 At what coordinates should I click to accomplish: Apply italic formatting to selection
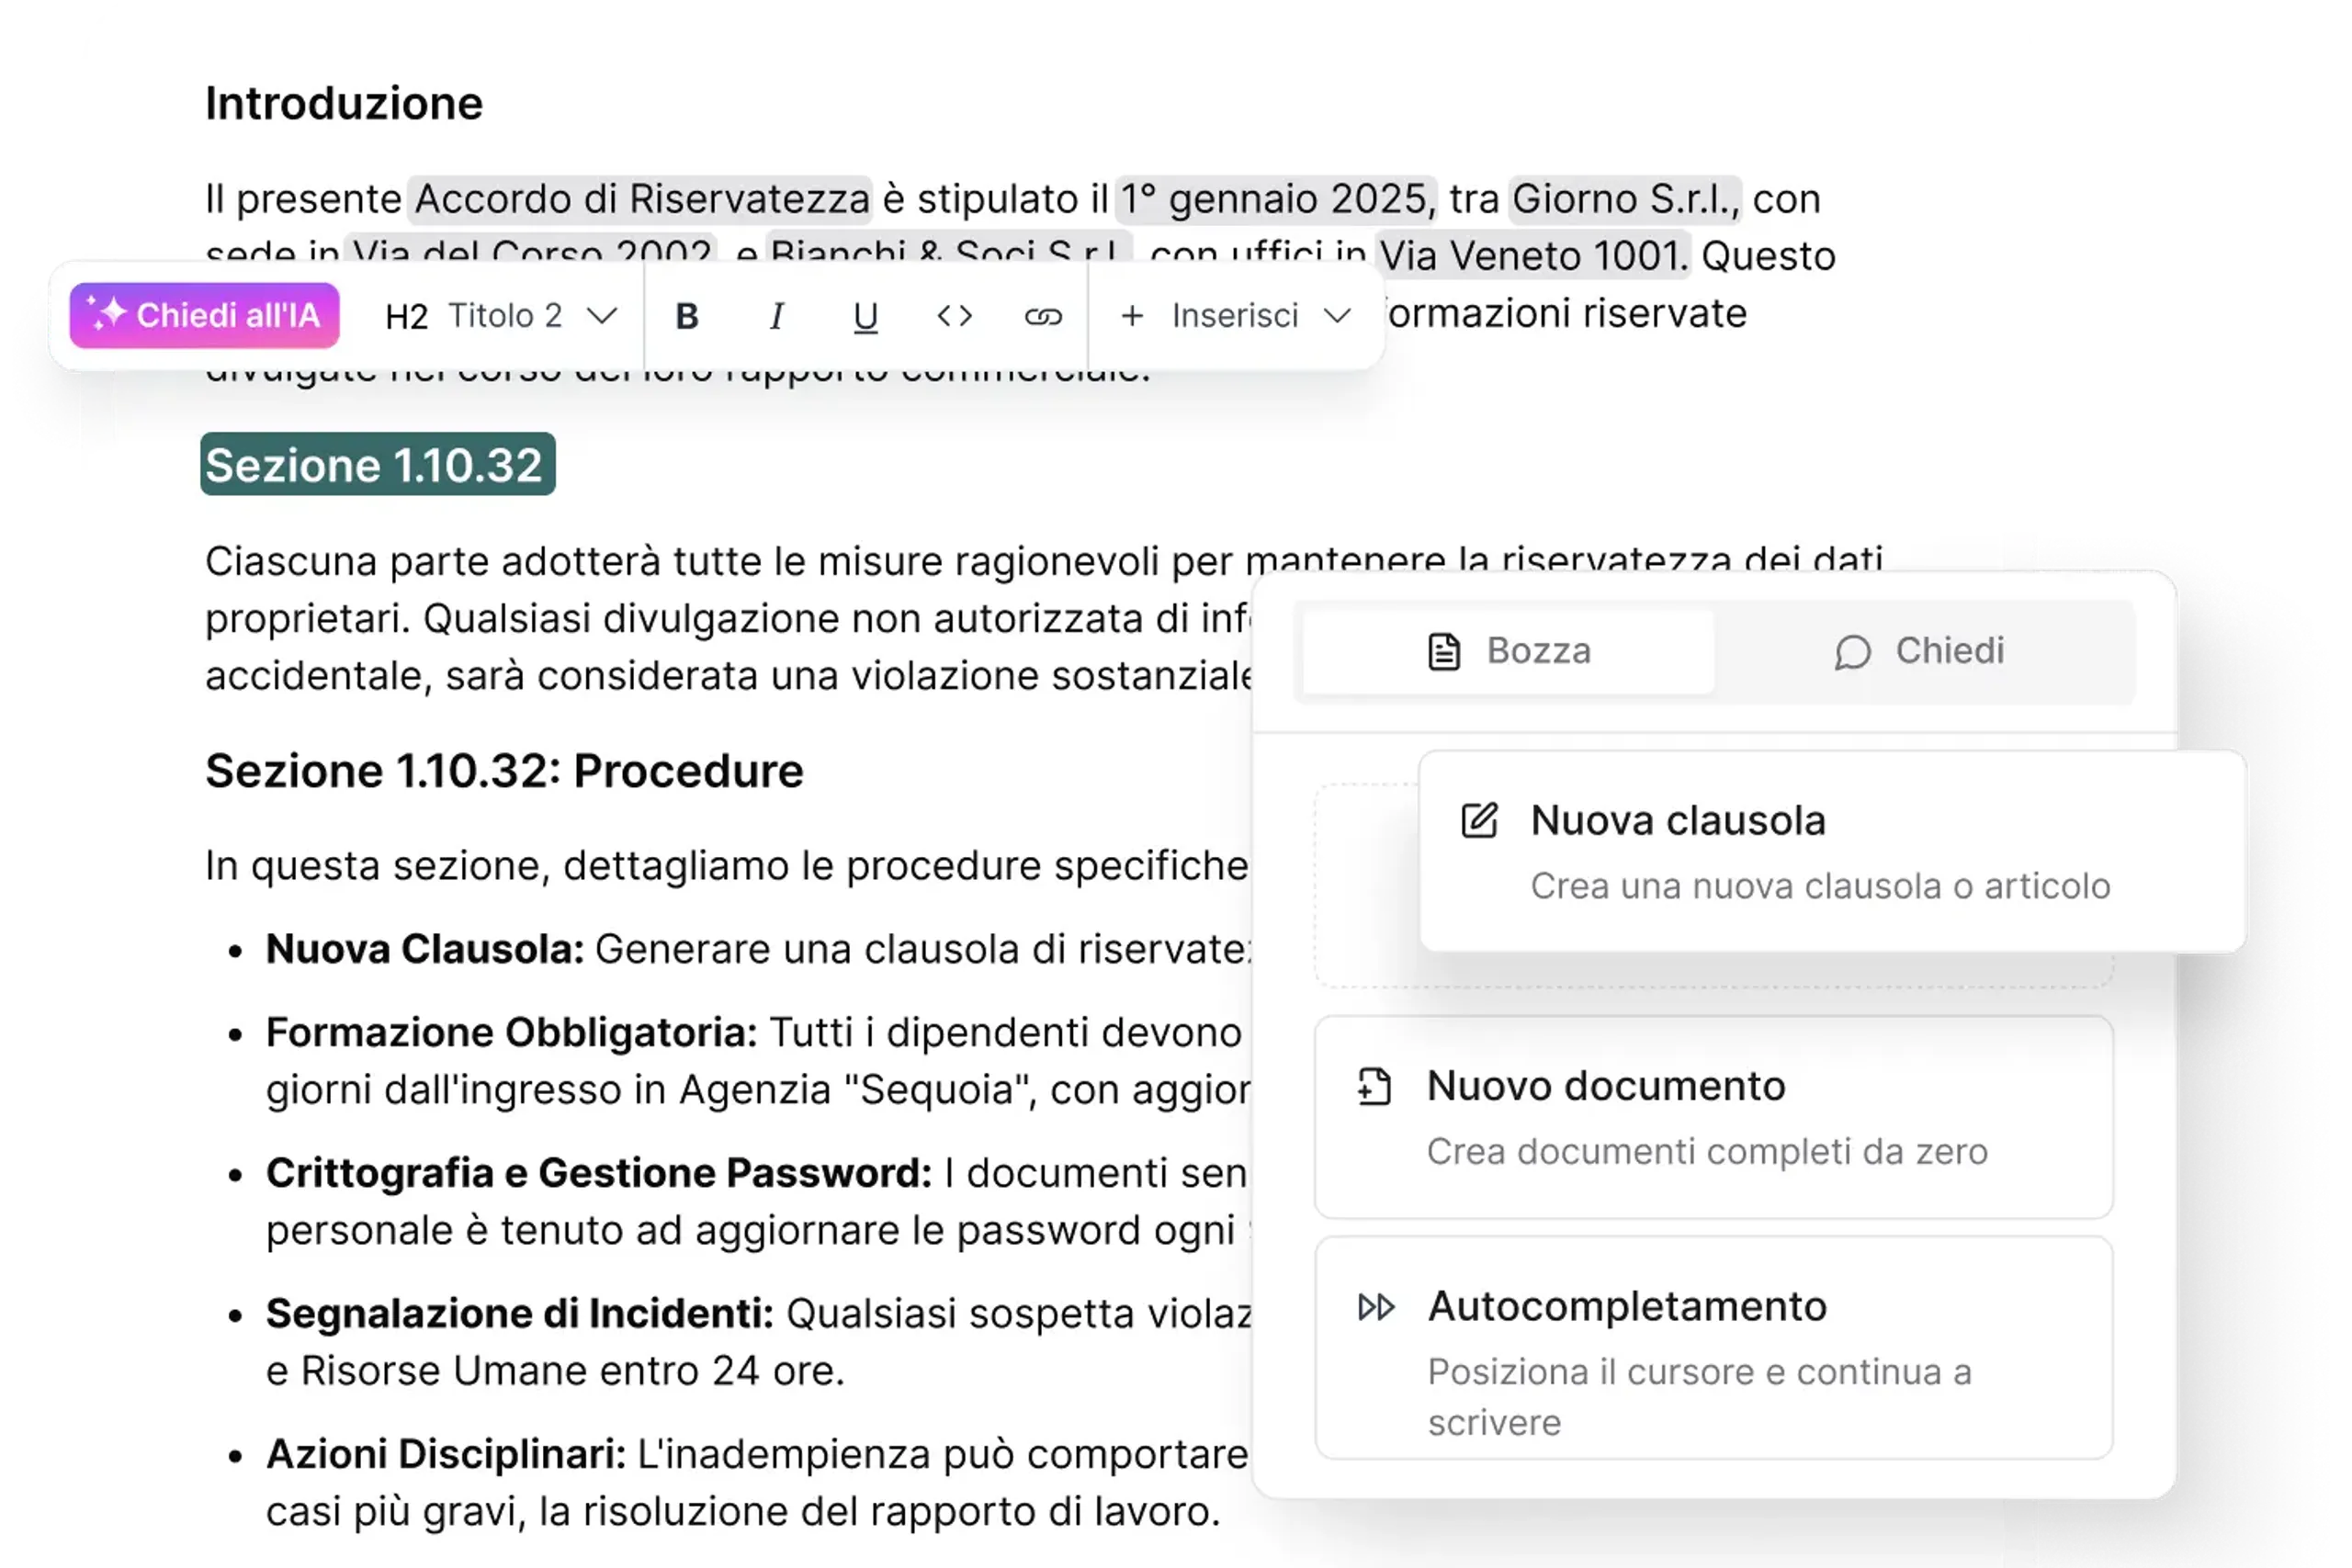[776, 316]
